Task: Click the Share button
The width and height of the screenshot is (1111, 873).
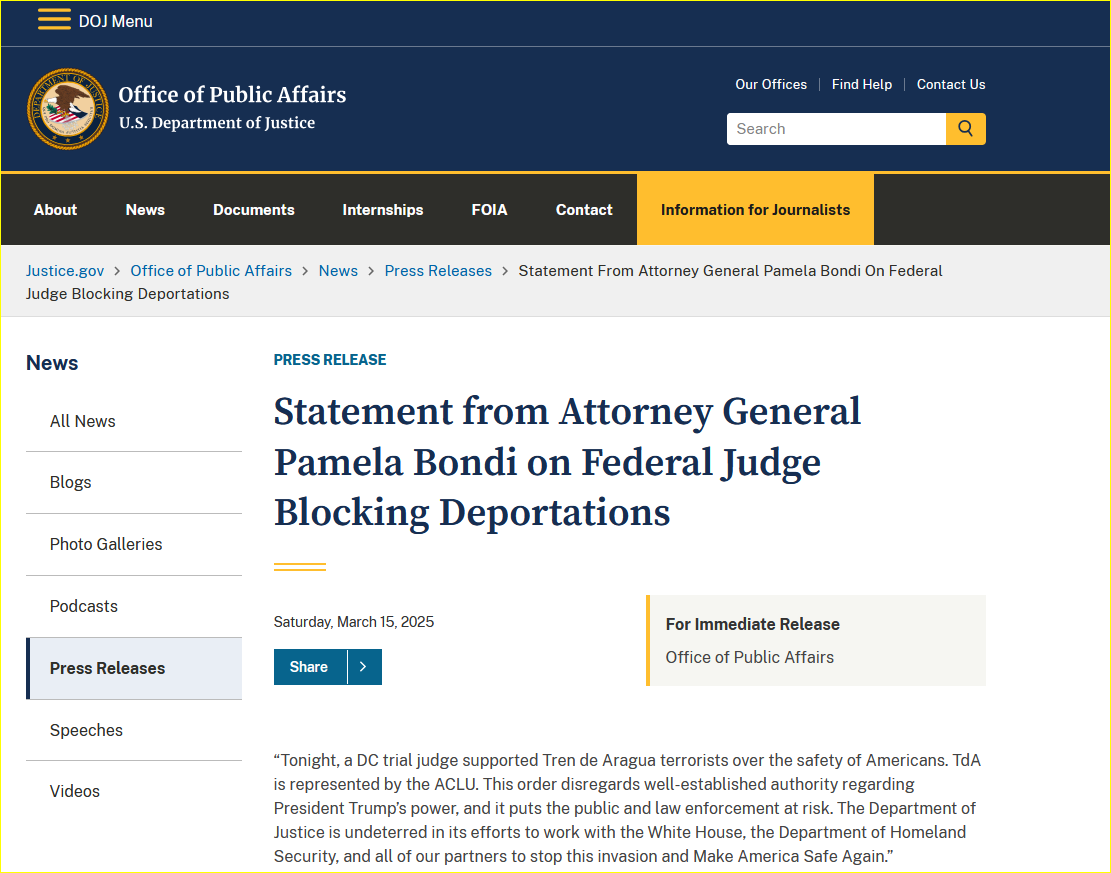Action: coord(310,667)
